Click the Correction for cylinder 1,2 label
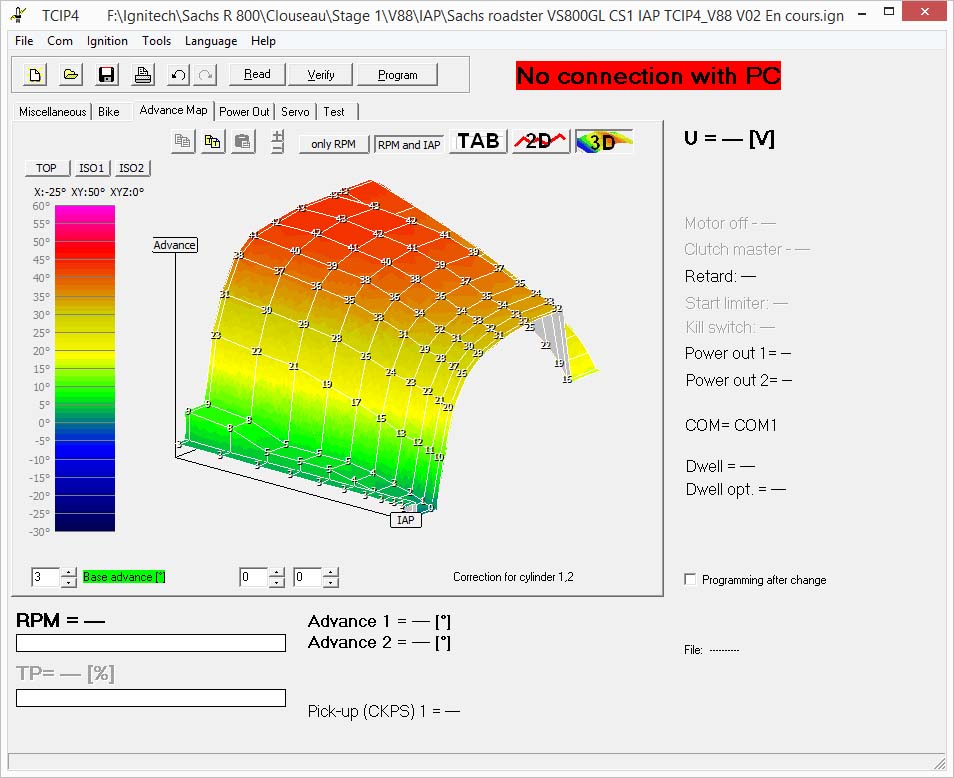 tap(513, 577)
